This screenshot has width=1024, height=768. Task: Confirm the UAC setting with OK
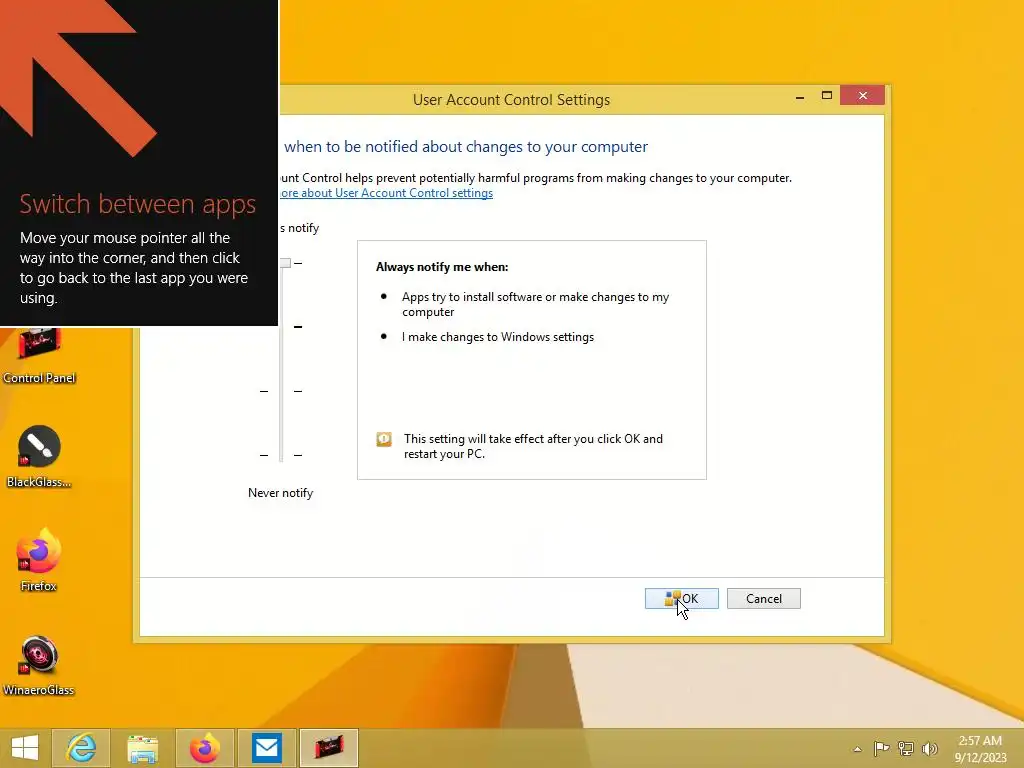coord(681,598)
